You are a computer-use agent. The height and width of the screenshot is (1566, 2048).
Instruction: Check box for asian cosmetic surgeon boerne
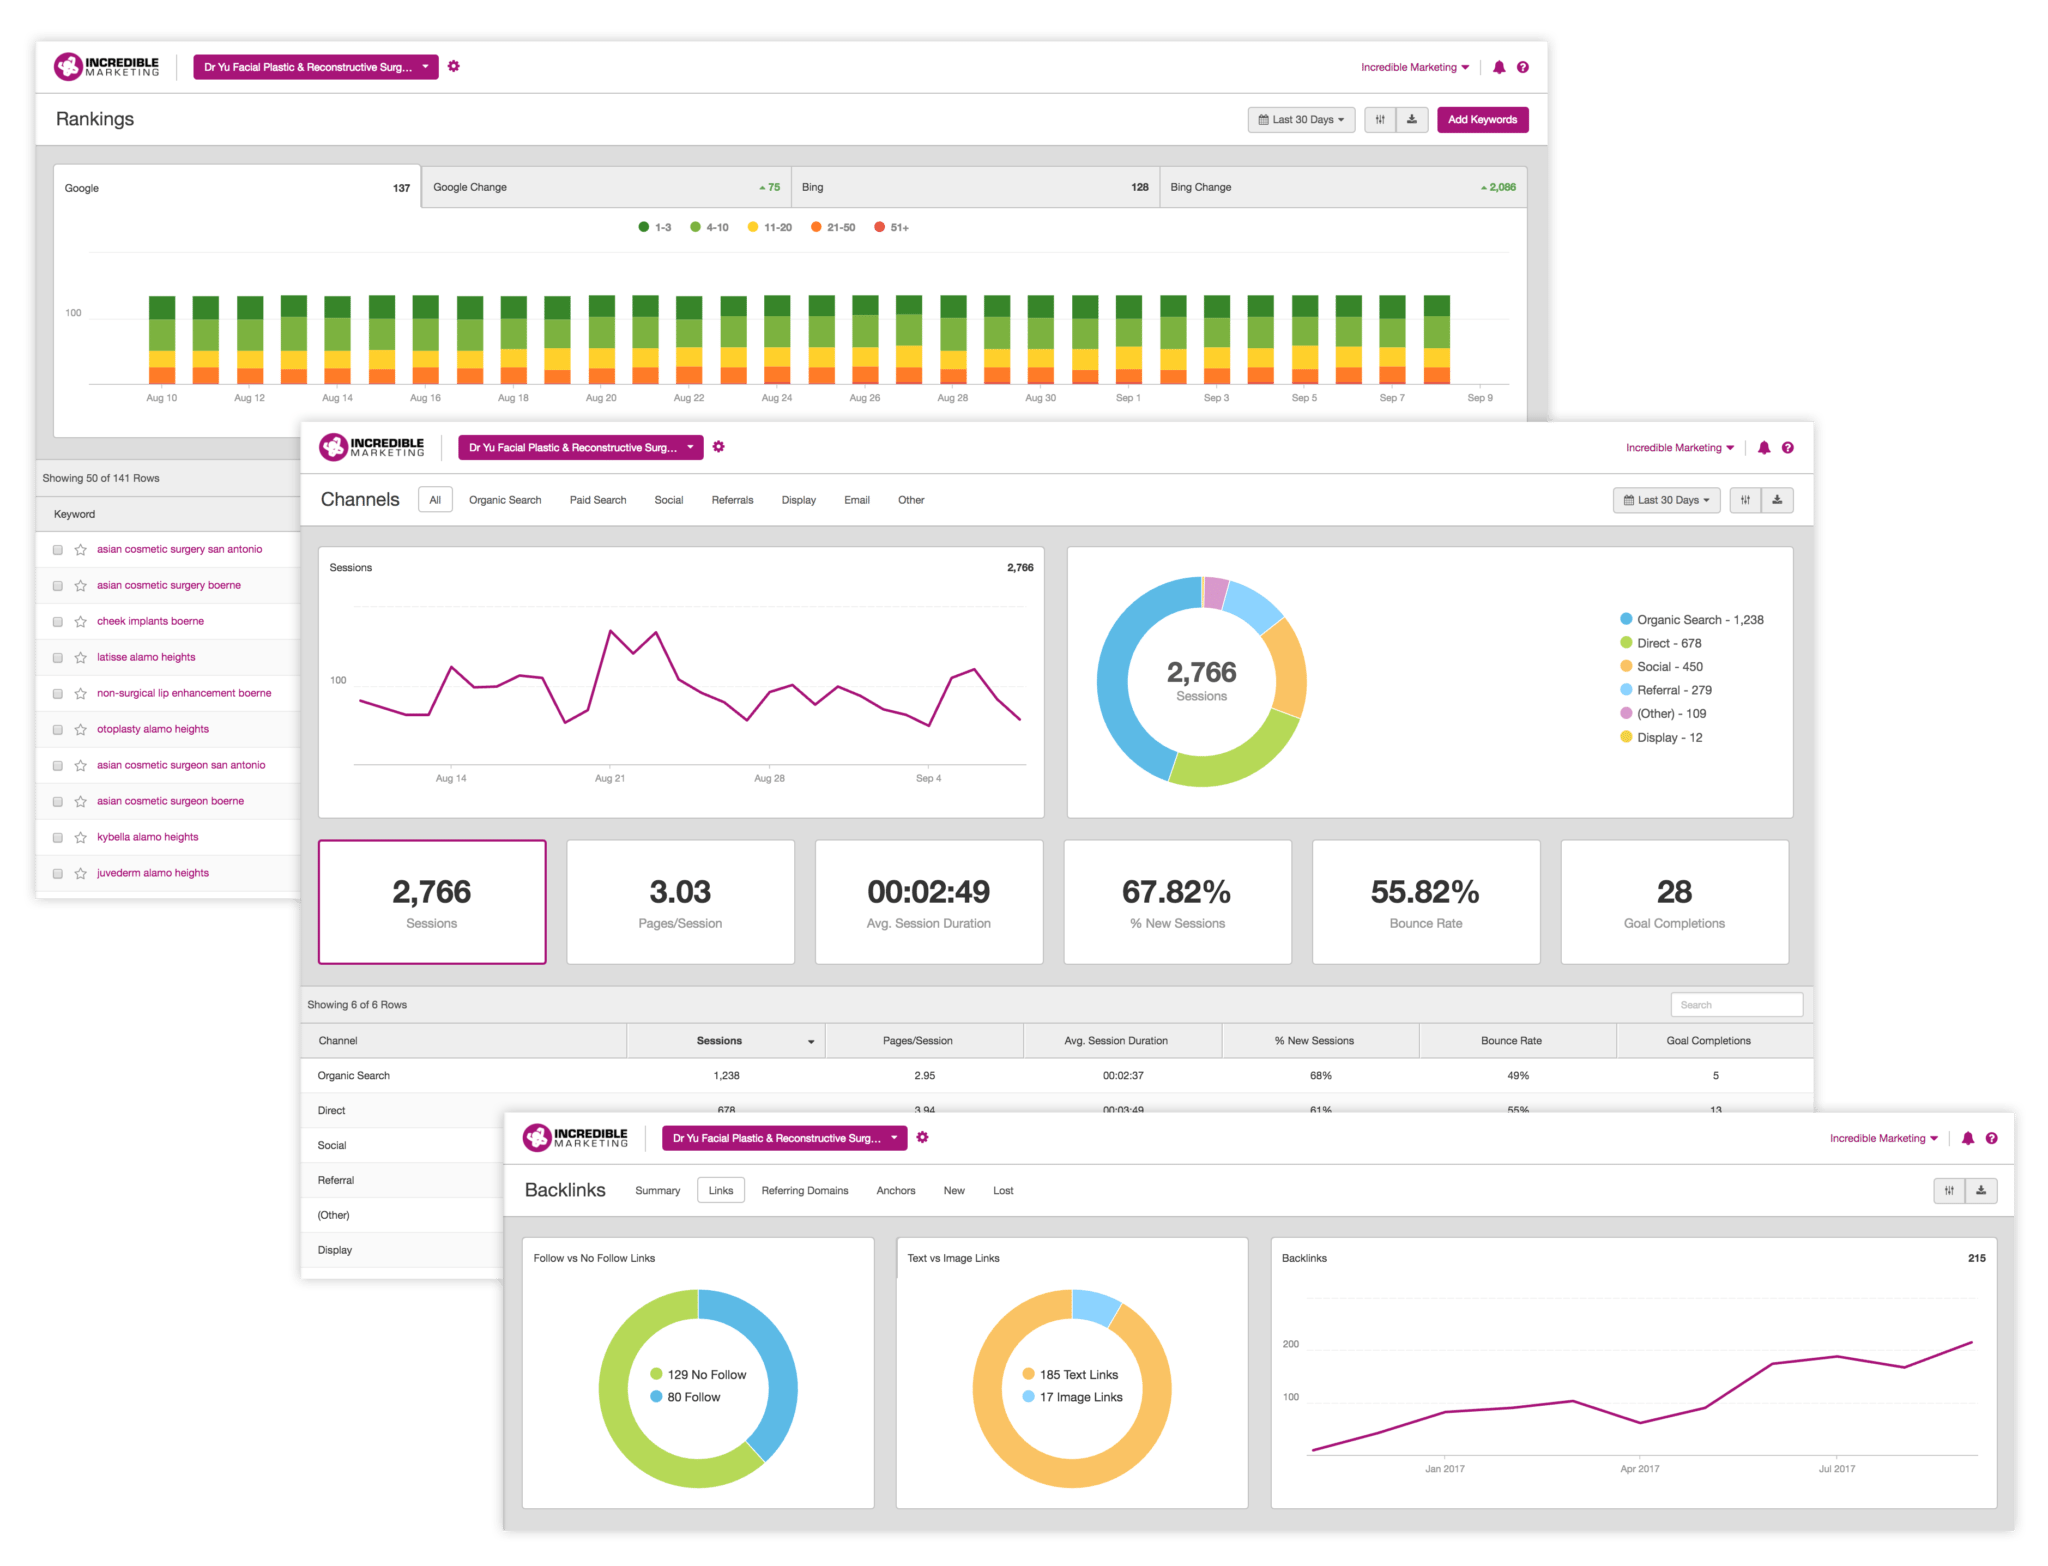point(58,802)
